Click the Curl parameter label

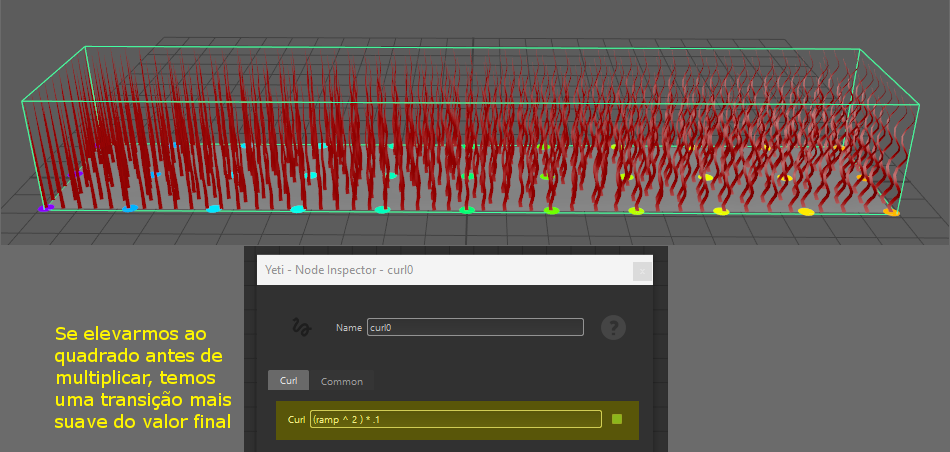click(x=295, y=419)
